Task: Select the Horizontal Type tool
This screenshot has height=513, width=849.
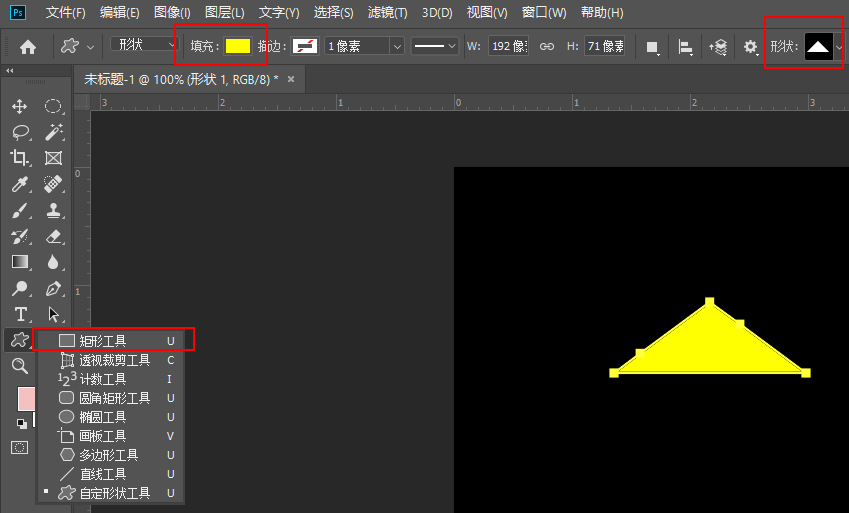Action: [x=20, y=314]
